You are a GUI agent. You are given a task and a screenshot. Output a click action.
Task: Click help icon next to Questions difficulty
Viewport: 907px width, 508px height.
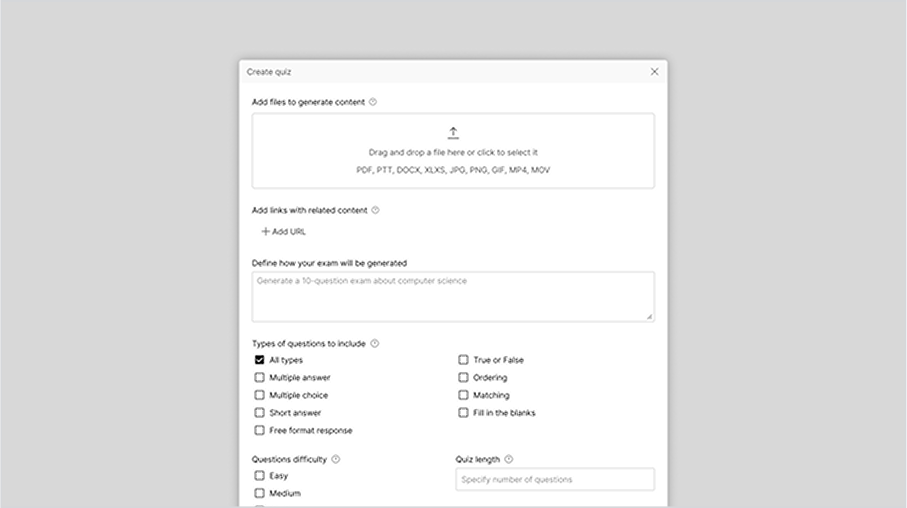[x=336, y=459]
